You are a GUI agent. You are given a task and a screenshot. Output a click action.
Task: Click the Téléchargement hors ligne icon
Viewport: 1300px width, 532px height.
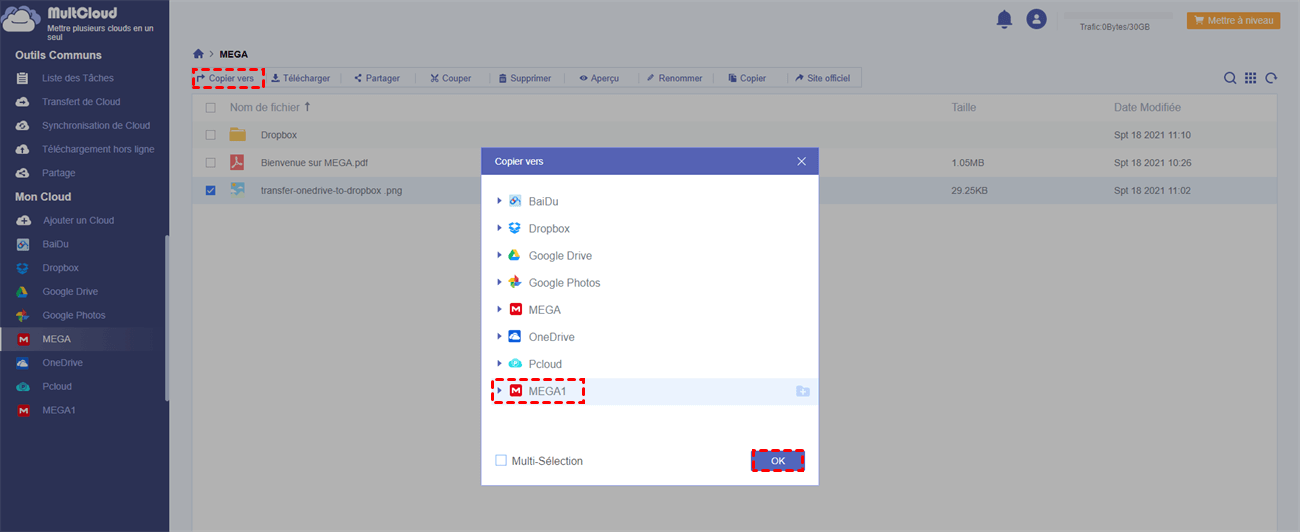(x=23, y=149)
